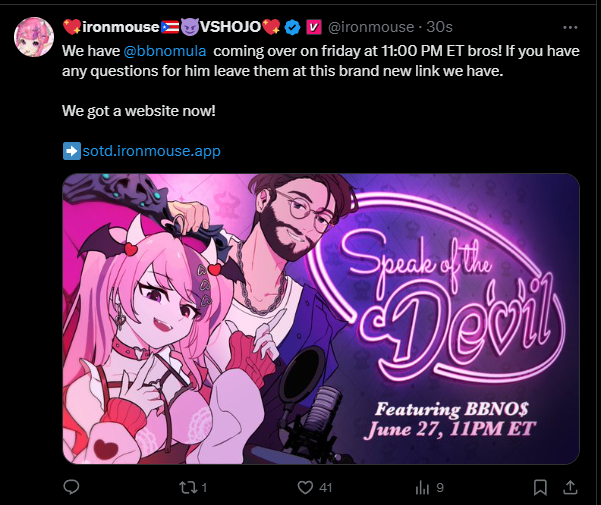601x505 pixels.
Task: Click the VShojo affiliate badge
Action: [x=314, y=27]
